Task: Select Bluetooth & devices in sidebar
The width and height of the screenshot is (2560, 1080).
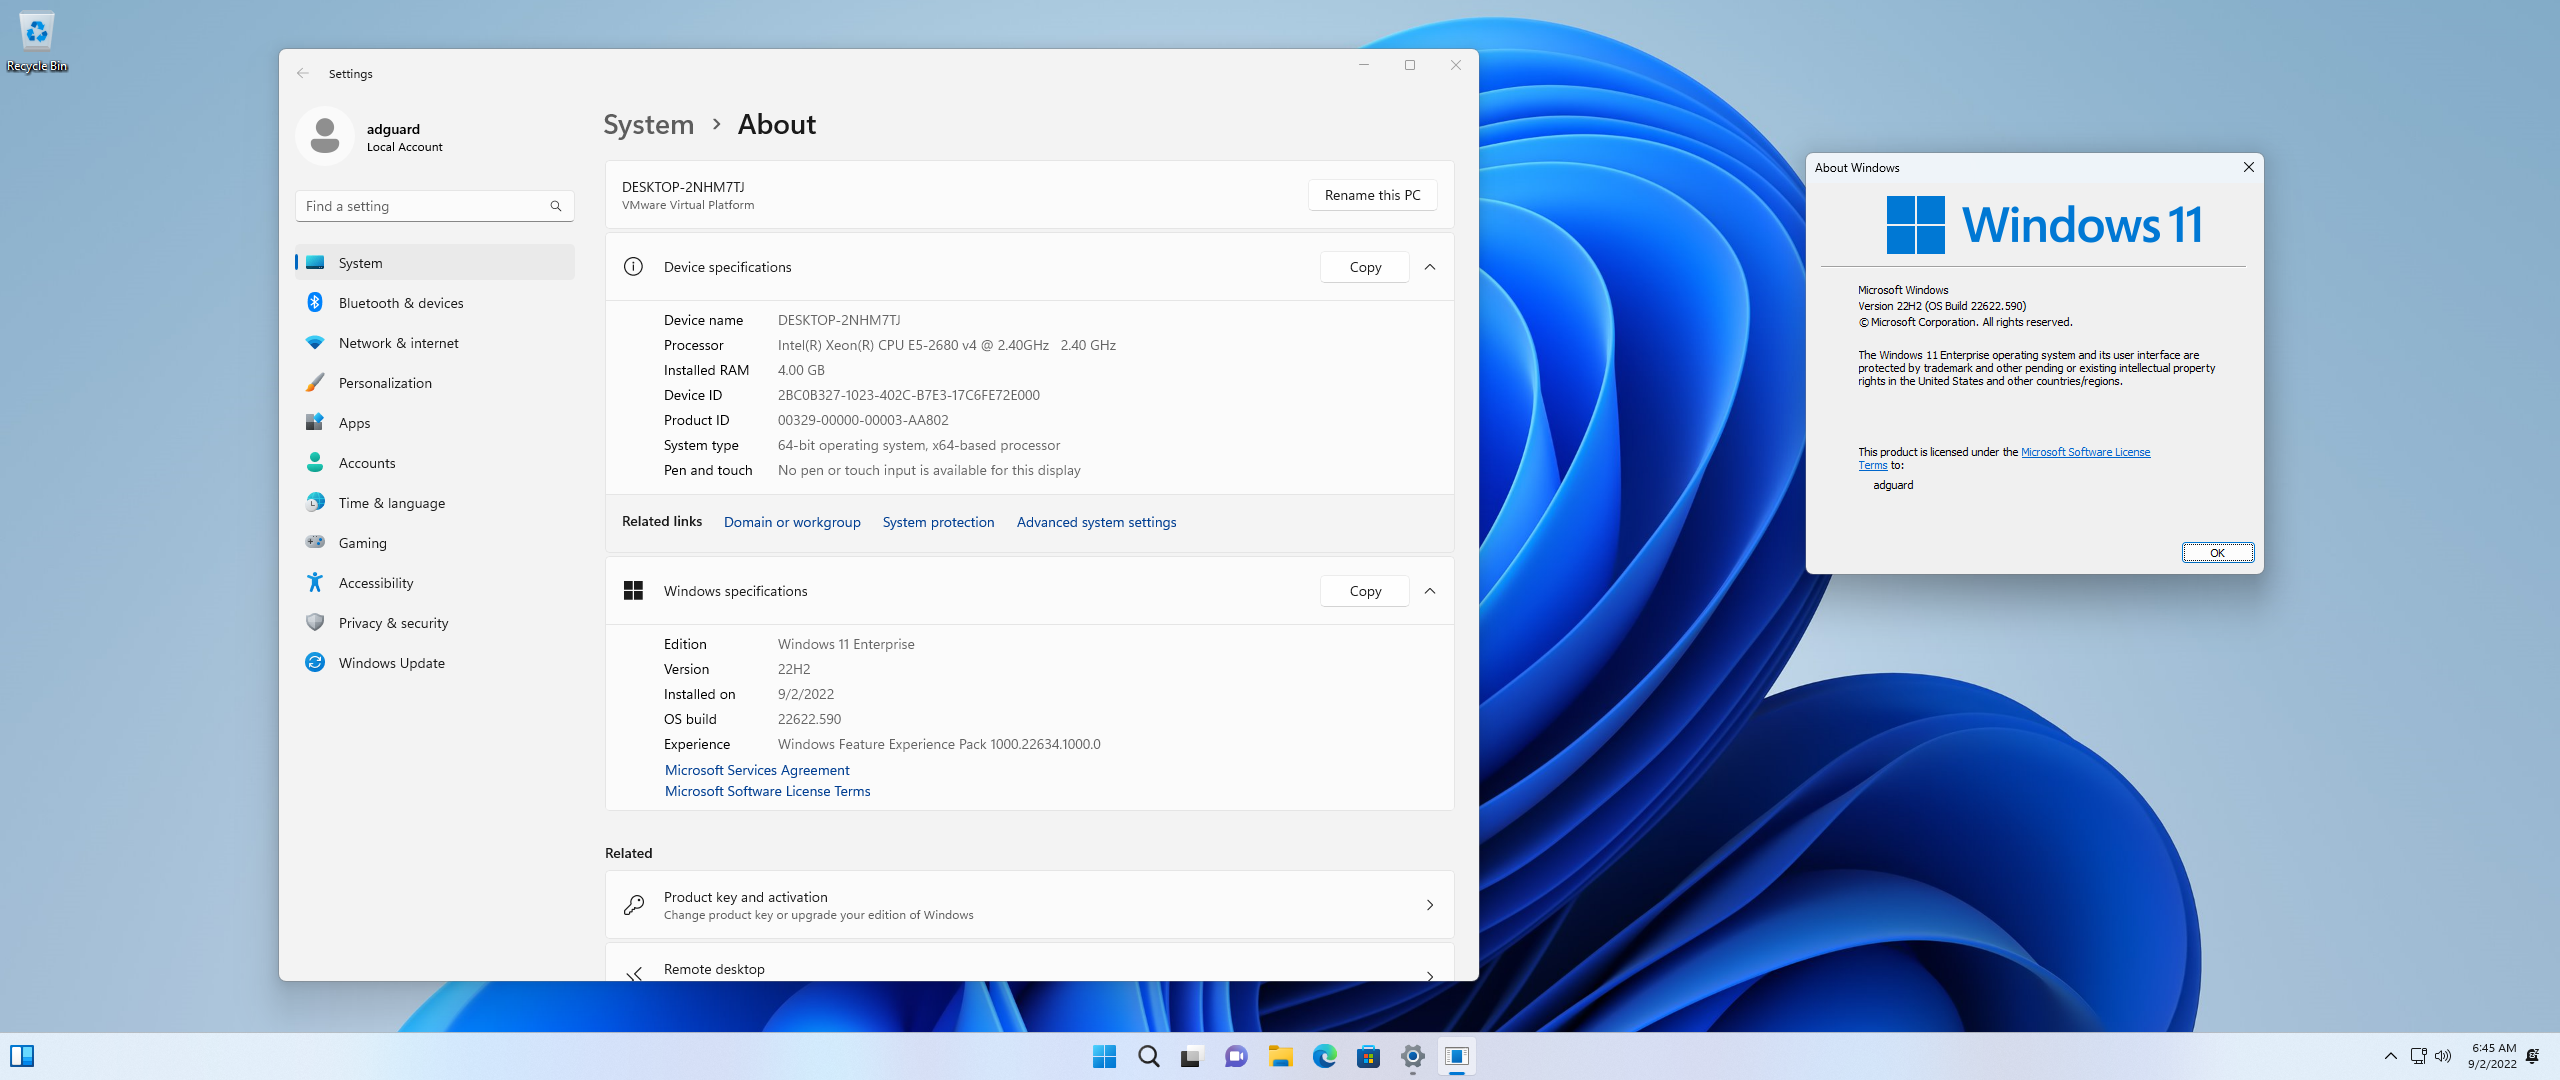Action: 435,302
